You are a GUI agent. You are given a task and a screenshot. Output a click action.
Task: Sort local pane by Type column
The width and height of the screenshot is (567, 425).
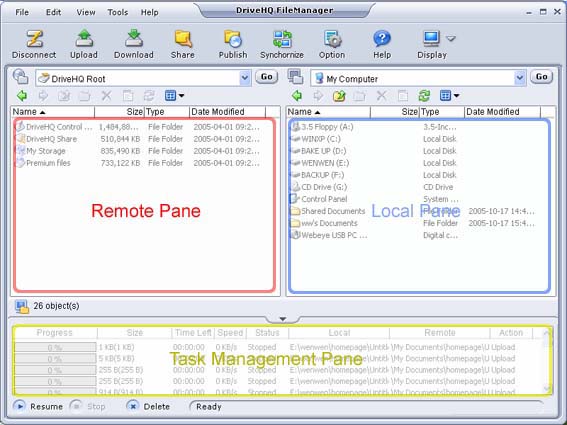coord(442,112)
